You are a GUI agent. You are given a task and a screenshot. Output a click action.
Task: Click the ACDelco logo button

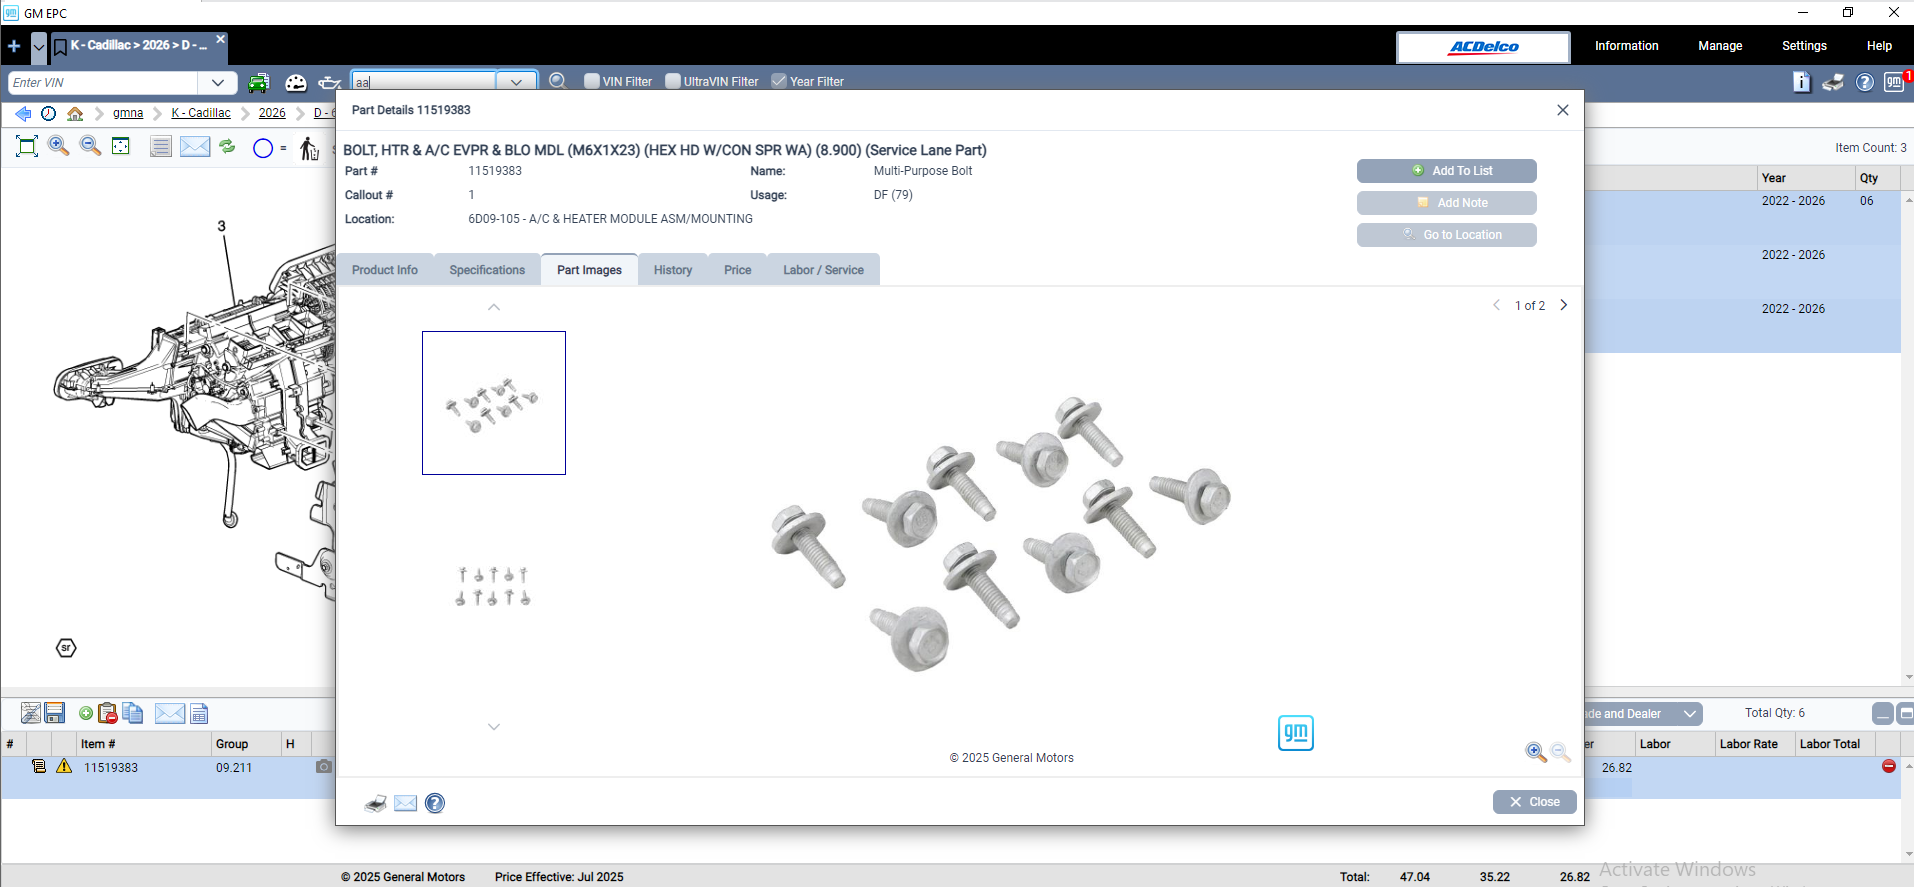(x=1484, y=47)
